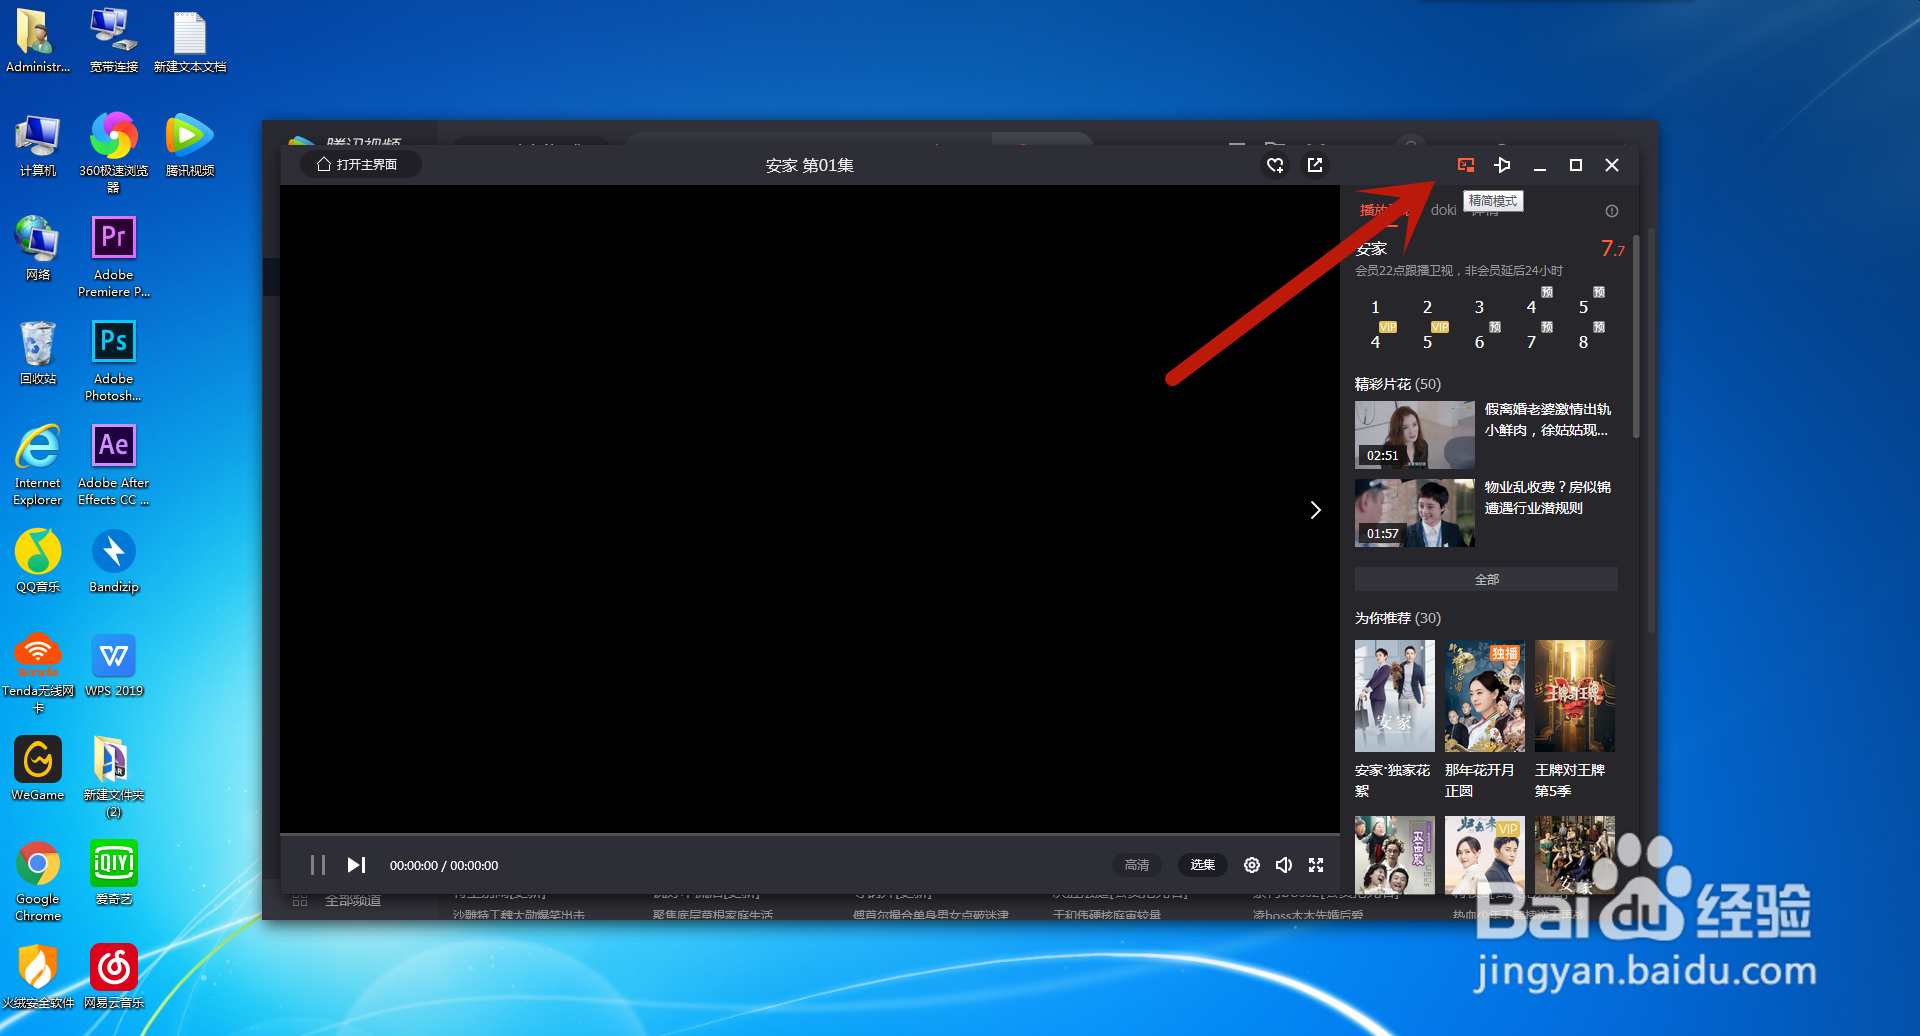Viewport: 1920px width, 1036px height.
Task: Collapse the right side panel arrow
Action: pyautogui.click(x=1315, y=510)
